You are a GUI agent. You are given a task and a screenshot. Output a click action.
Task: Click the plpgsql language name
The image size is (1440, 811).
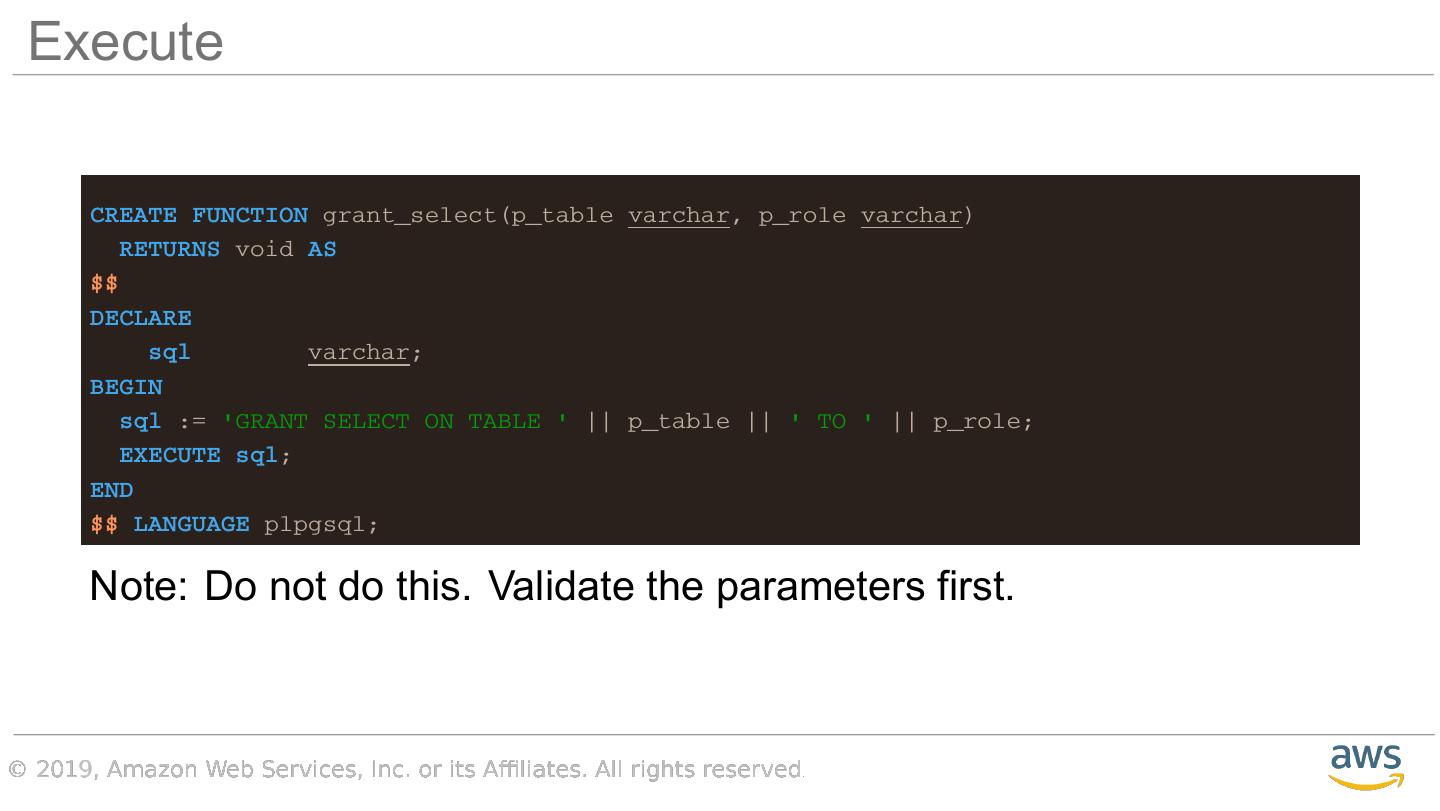(x=315, y=525)
